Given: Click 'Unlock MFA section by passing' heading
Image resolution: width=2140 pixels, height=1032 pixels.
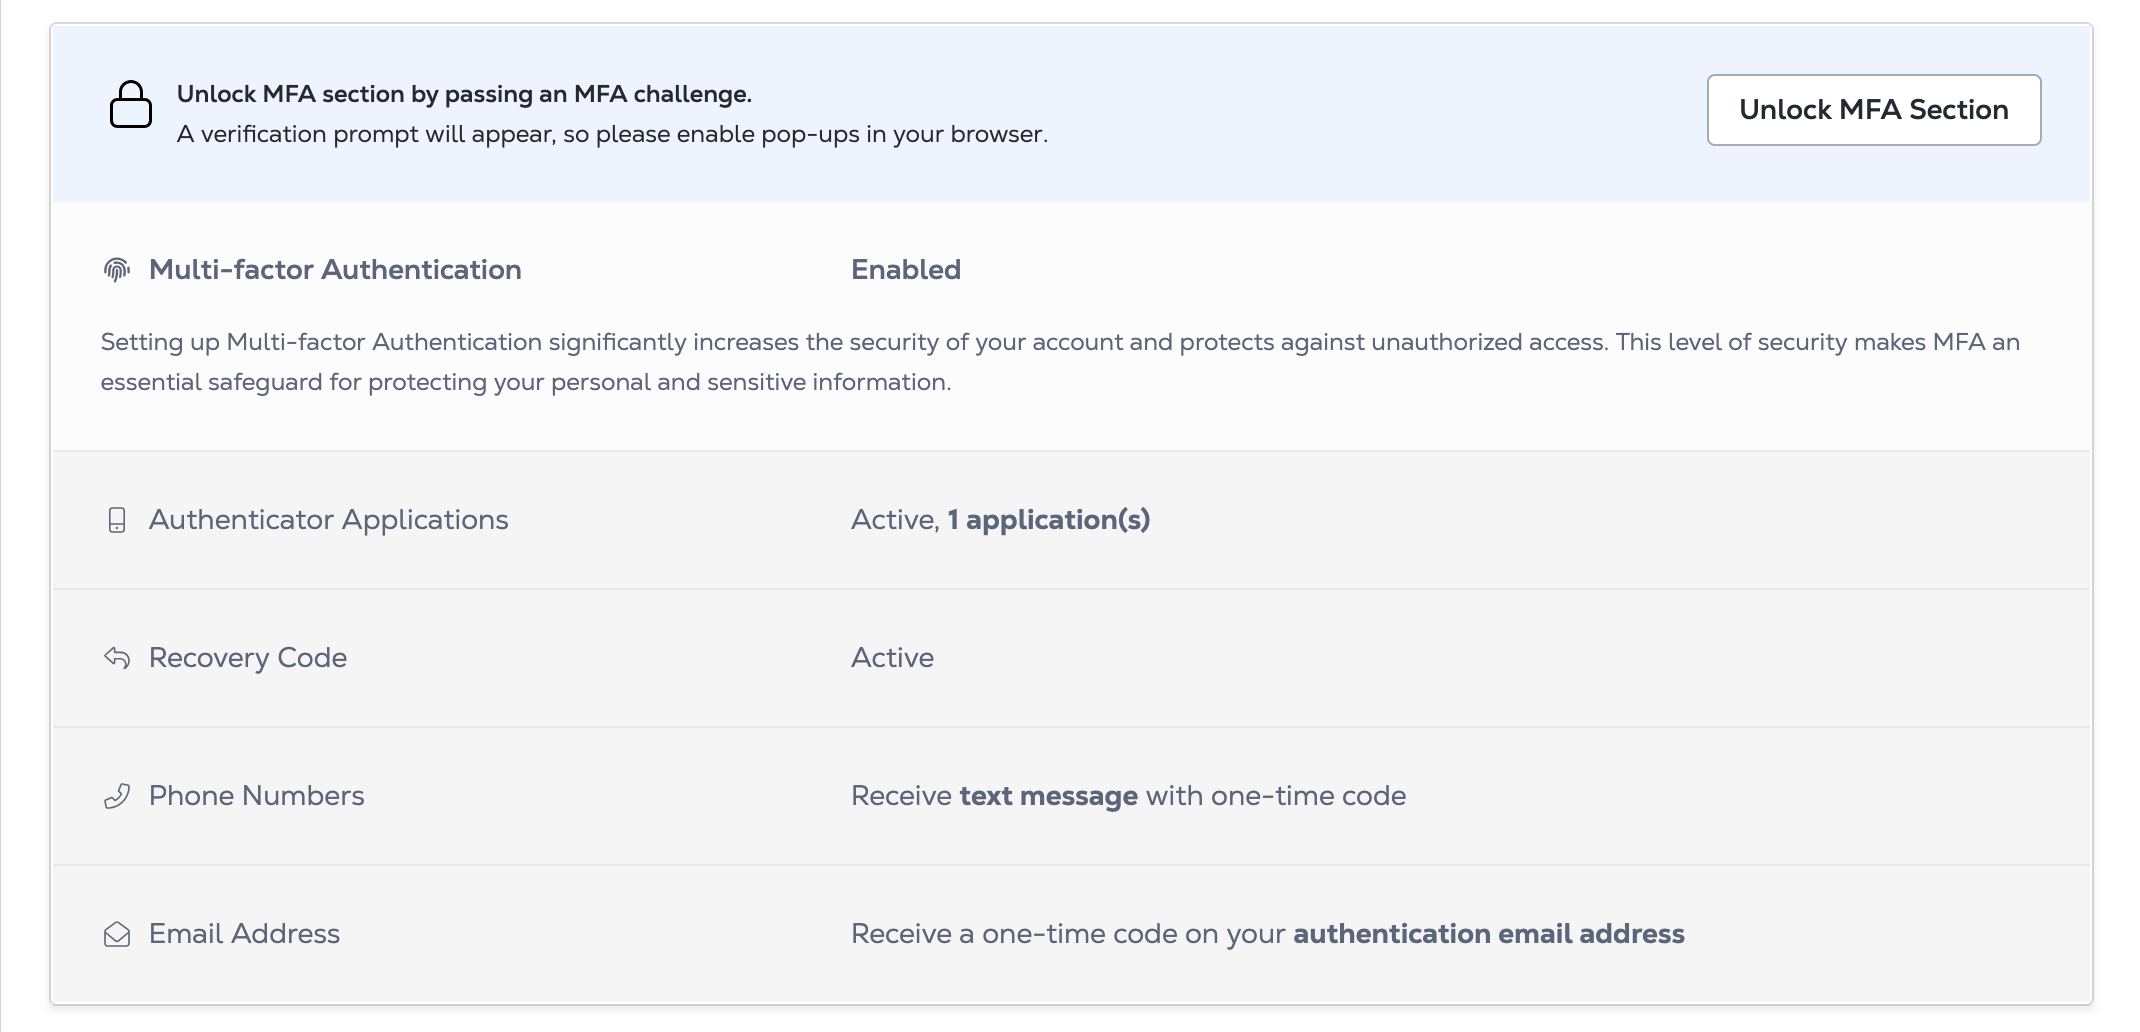Looking at the screenshot, I should pyautogui.click(x=464, y=94).
